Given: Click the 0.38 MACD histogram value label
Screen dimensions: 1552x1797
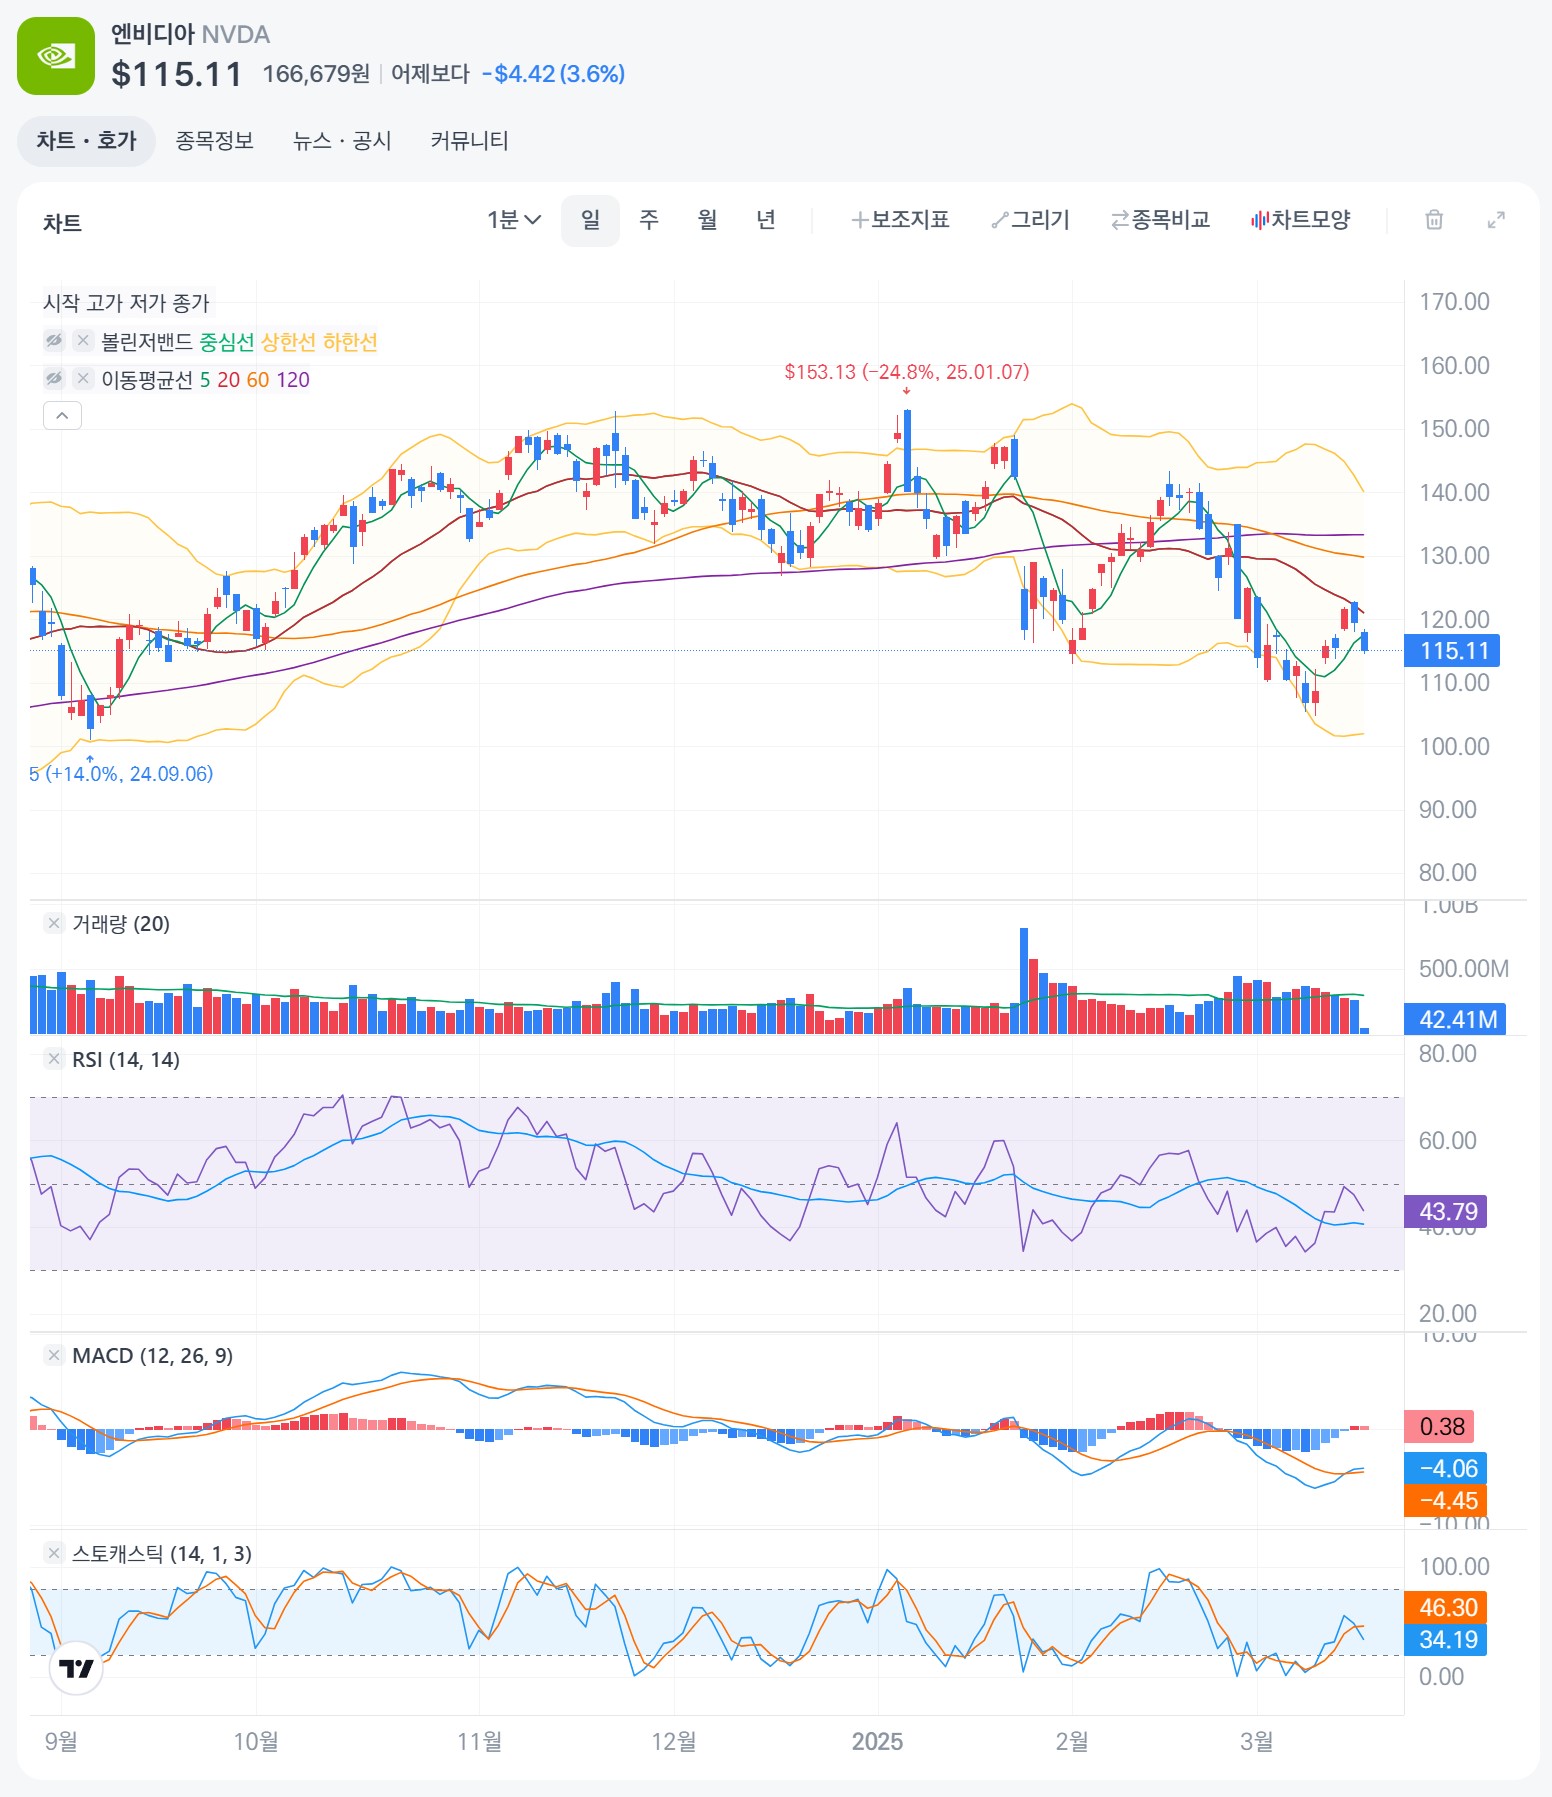Looking at the screenshot, I should click(x=1439, y=1426).
